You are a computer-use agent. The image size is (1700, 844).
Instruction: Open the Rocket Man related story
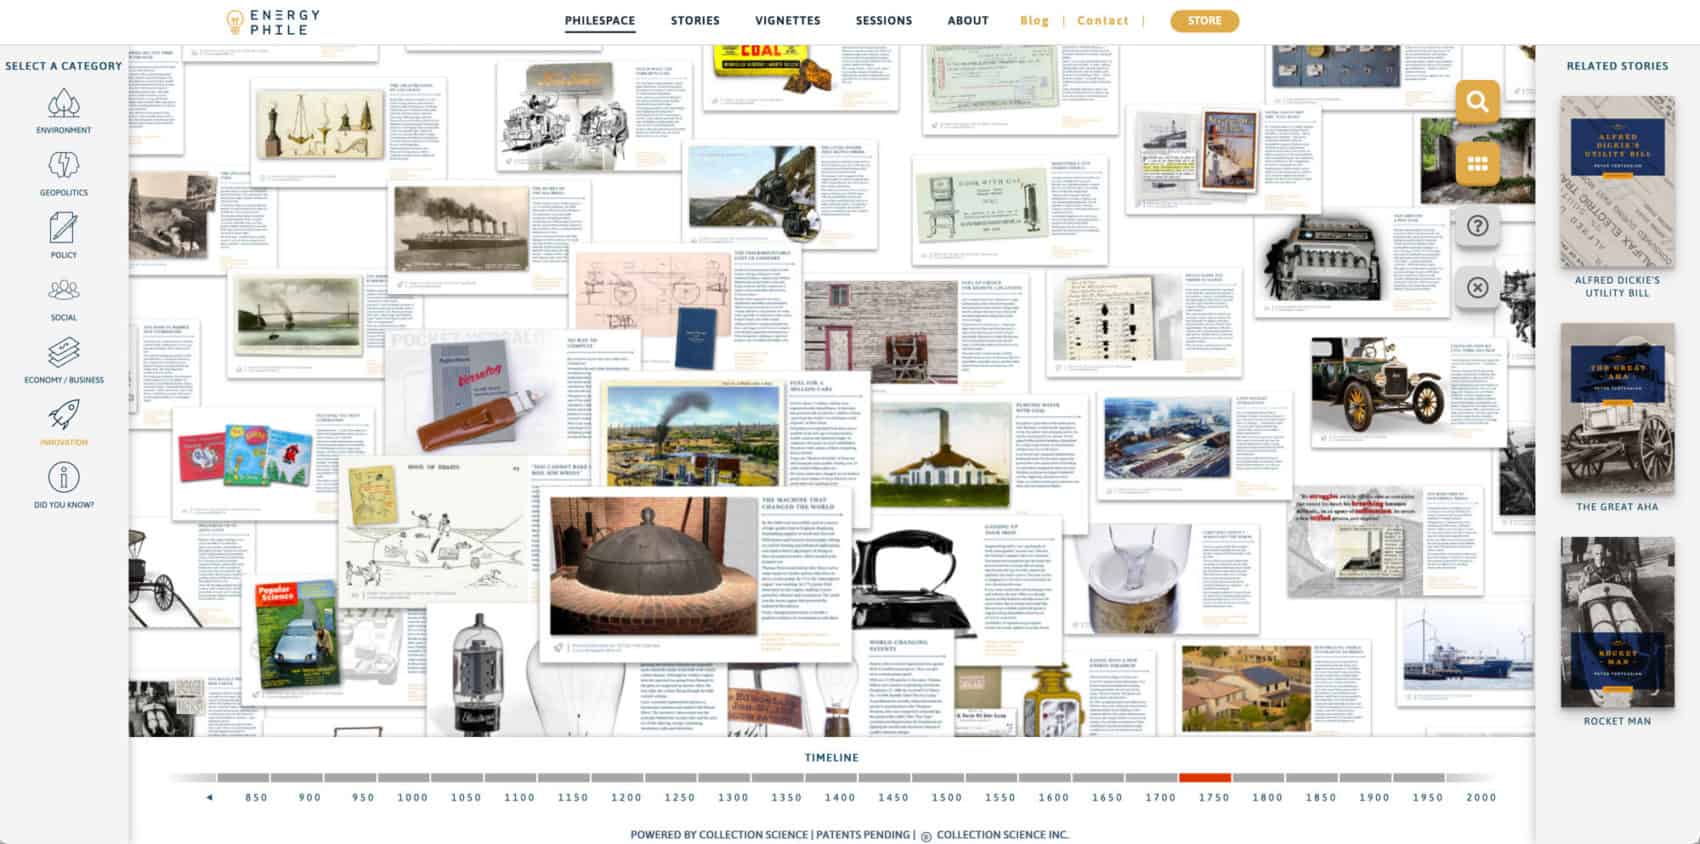click(x=1617, y=622)
